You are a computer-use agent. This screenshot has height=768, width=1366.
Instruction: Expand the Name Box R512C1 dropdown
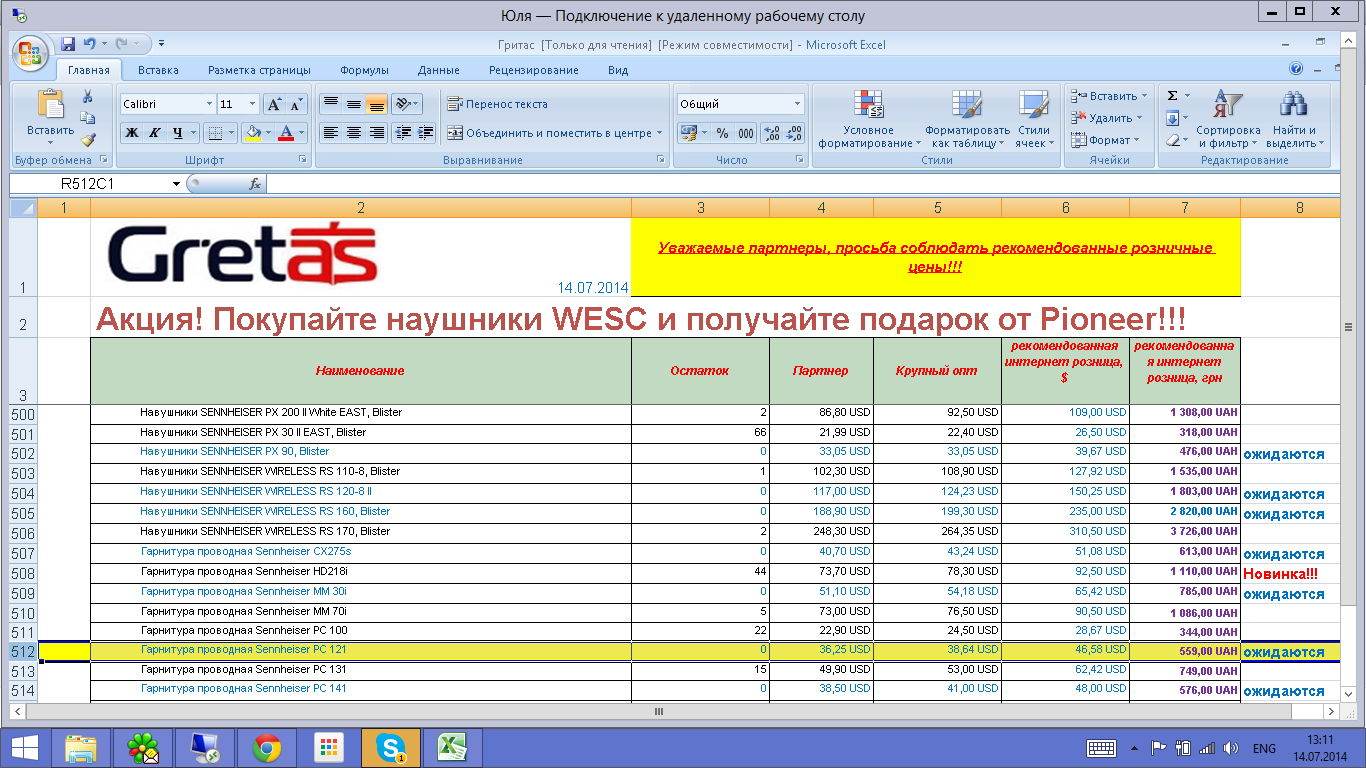[x=177, y=184]
